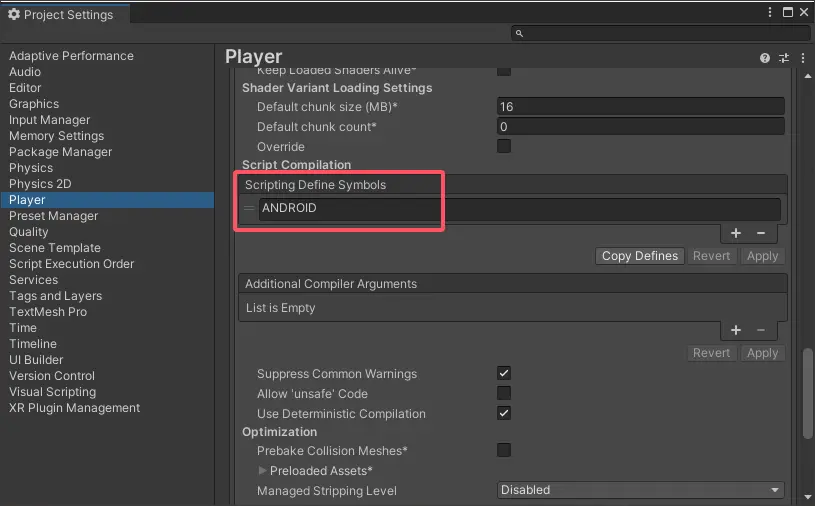The height and width of the screenshot is (506, 815).
Task: Click the scrollbar up arrow
Action: (x=808, y=76)
